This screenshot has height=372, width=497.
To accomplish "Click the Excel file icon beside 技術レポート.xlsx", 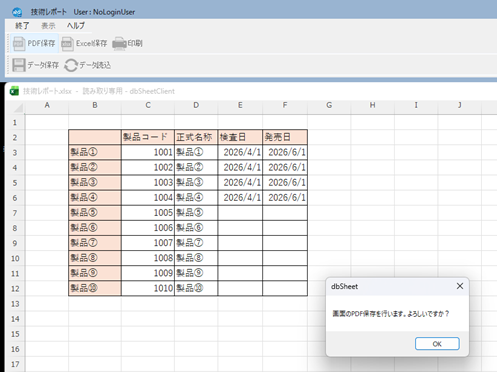I will click(x=14, y=91).
